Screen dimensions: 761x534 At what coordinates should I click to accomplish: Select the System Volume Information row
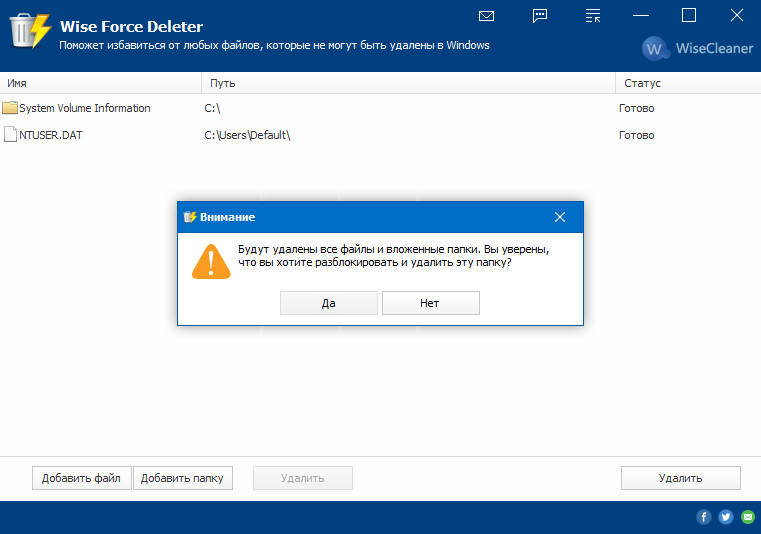[85, 108]
